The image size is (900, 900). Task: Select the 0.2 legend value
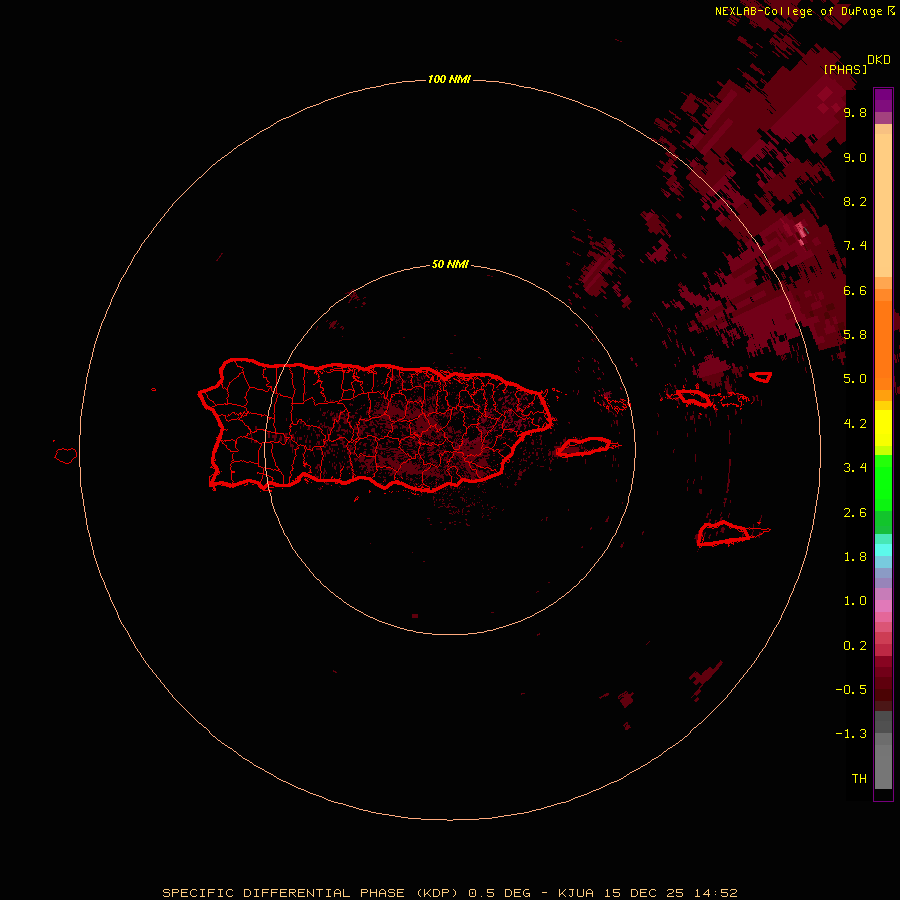pos(855,646)
